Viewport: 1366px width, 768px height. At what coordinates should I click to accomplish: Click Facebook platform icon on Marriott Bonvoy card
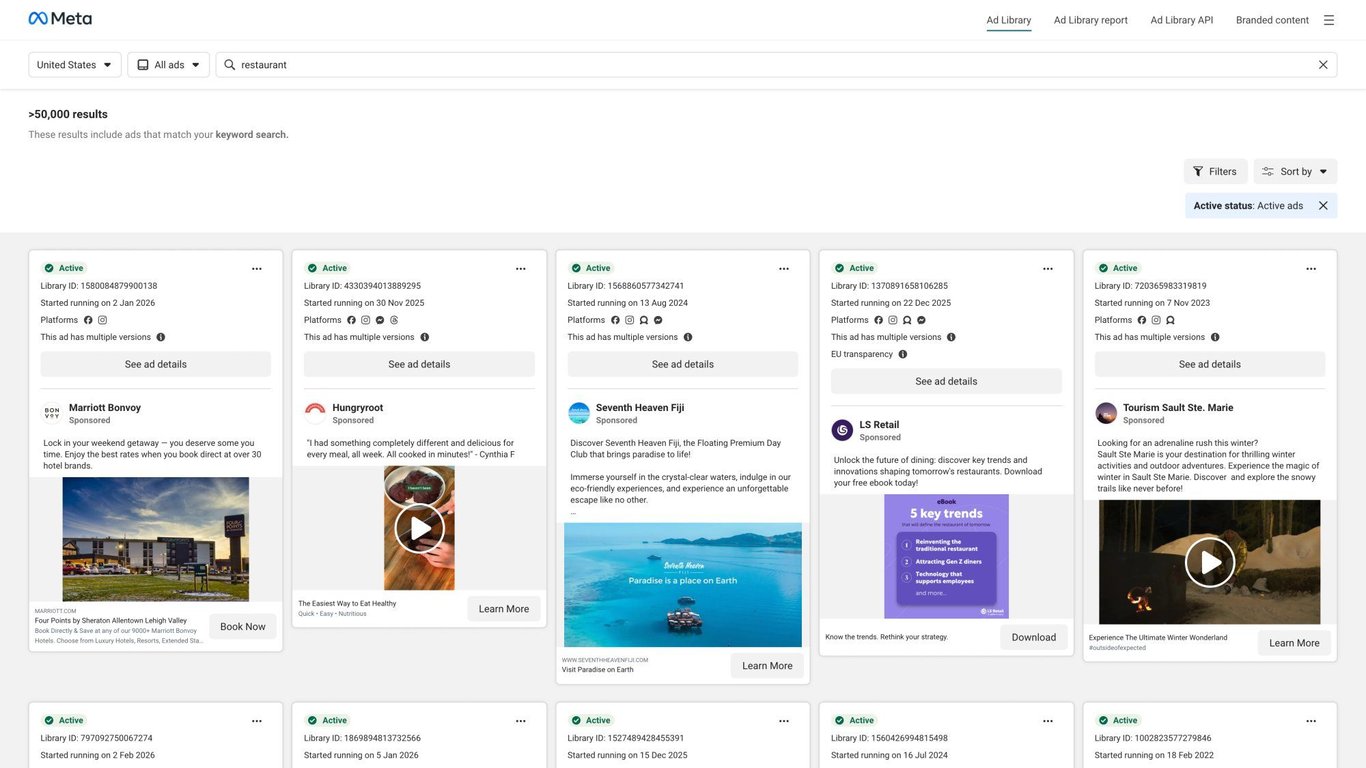(88, 320)
